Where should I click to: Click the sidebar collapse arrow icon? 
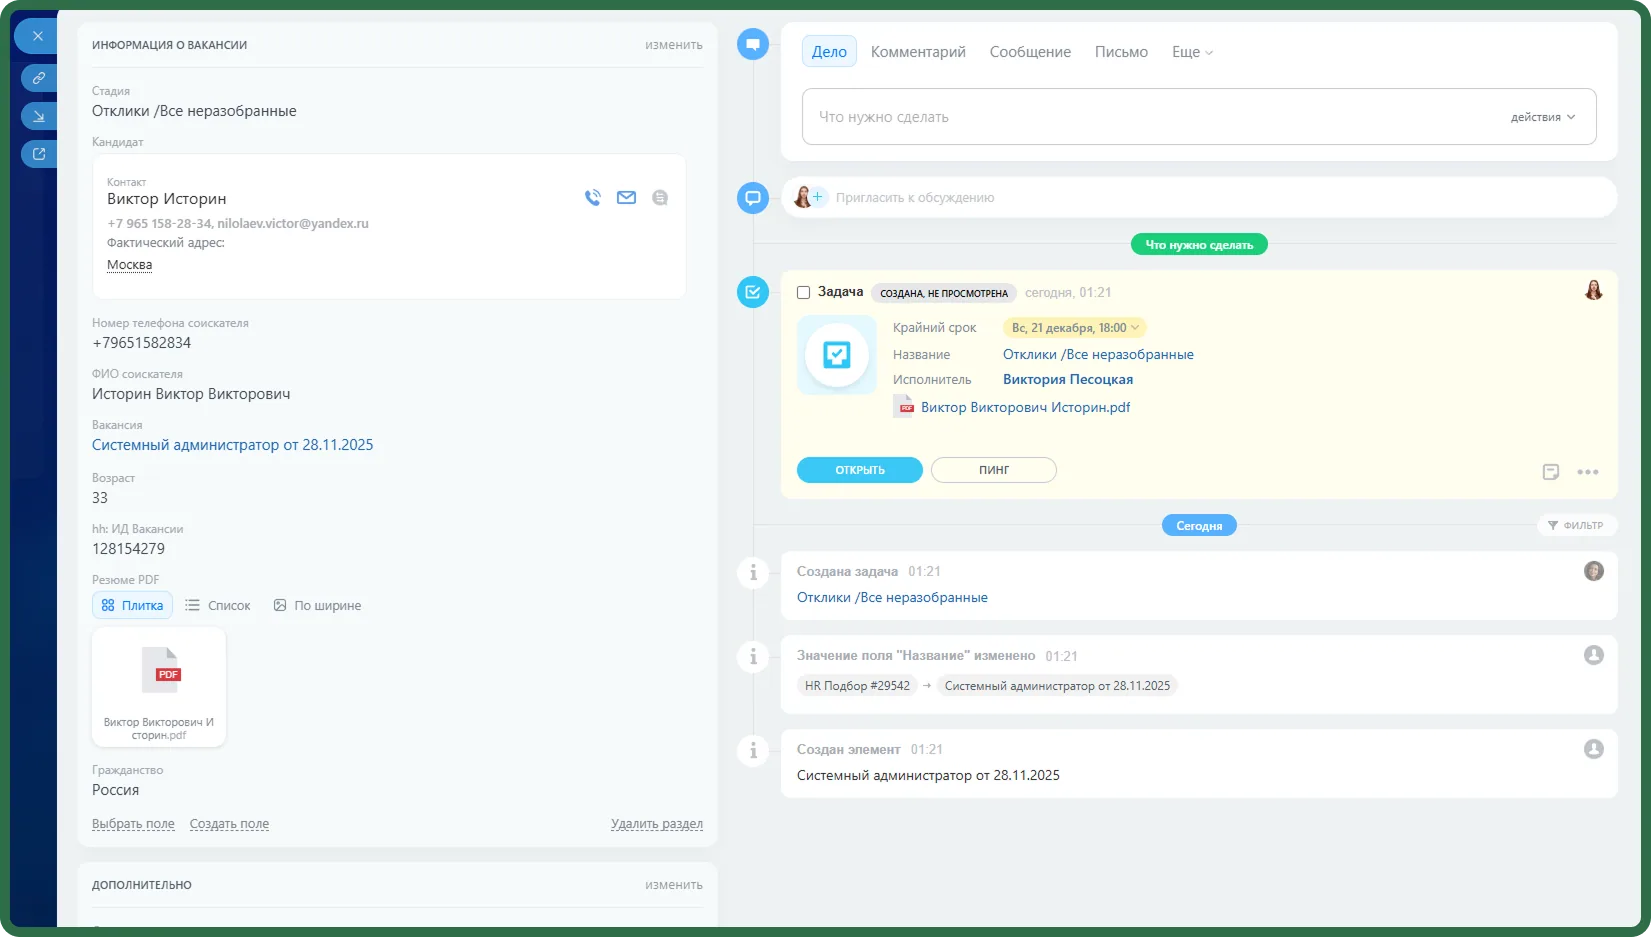(x=38, y=116)
